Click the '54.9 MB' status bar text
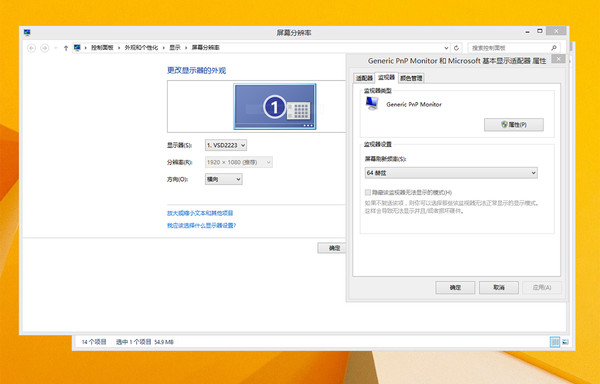Viewport: 600px width, 384px height. [x=164, y=342]
